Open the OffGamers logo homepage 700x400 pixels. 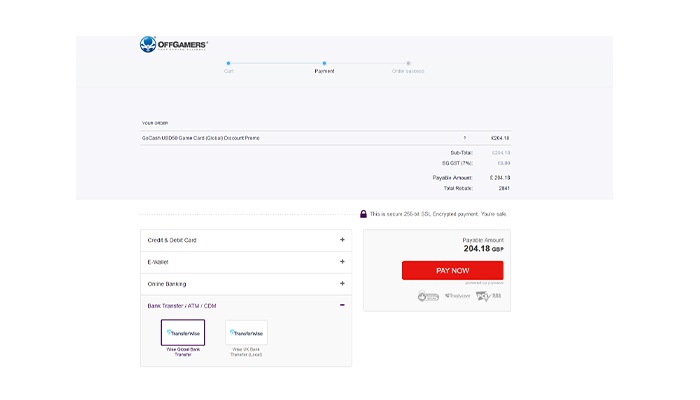coord(173,44)
